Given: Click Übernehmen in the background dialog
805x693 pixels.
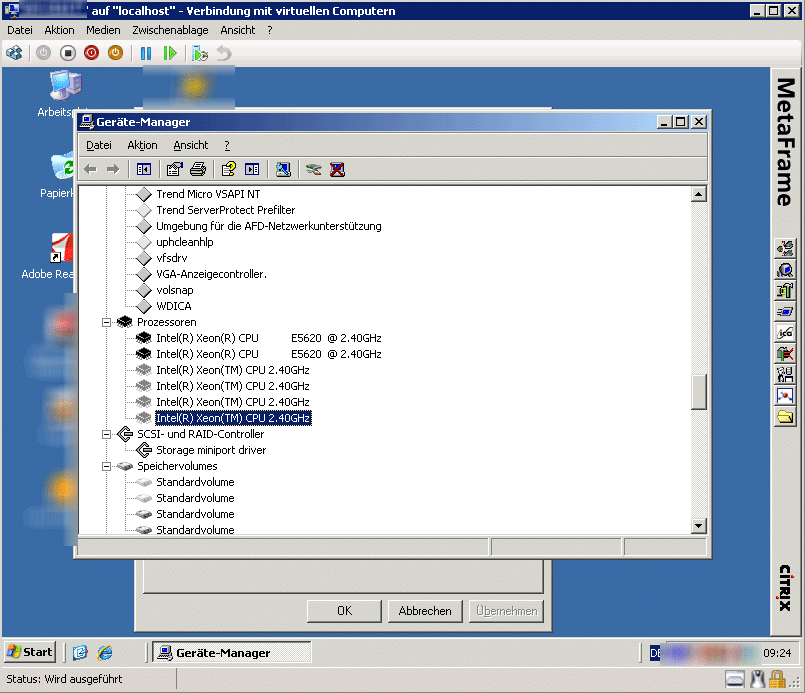Looking at the screenshot, I should pos(506,611).
